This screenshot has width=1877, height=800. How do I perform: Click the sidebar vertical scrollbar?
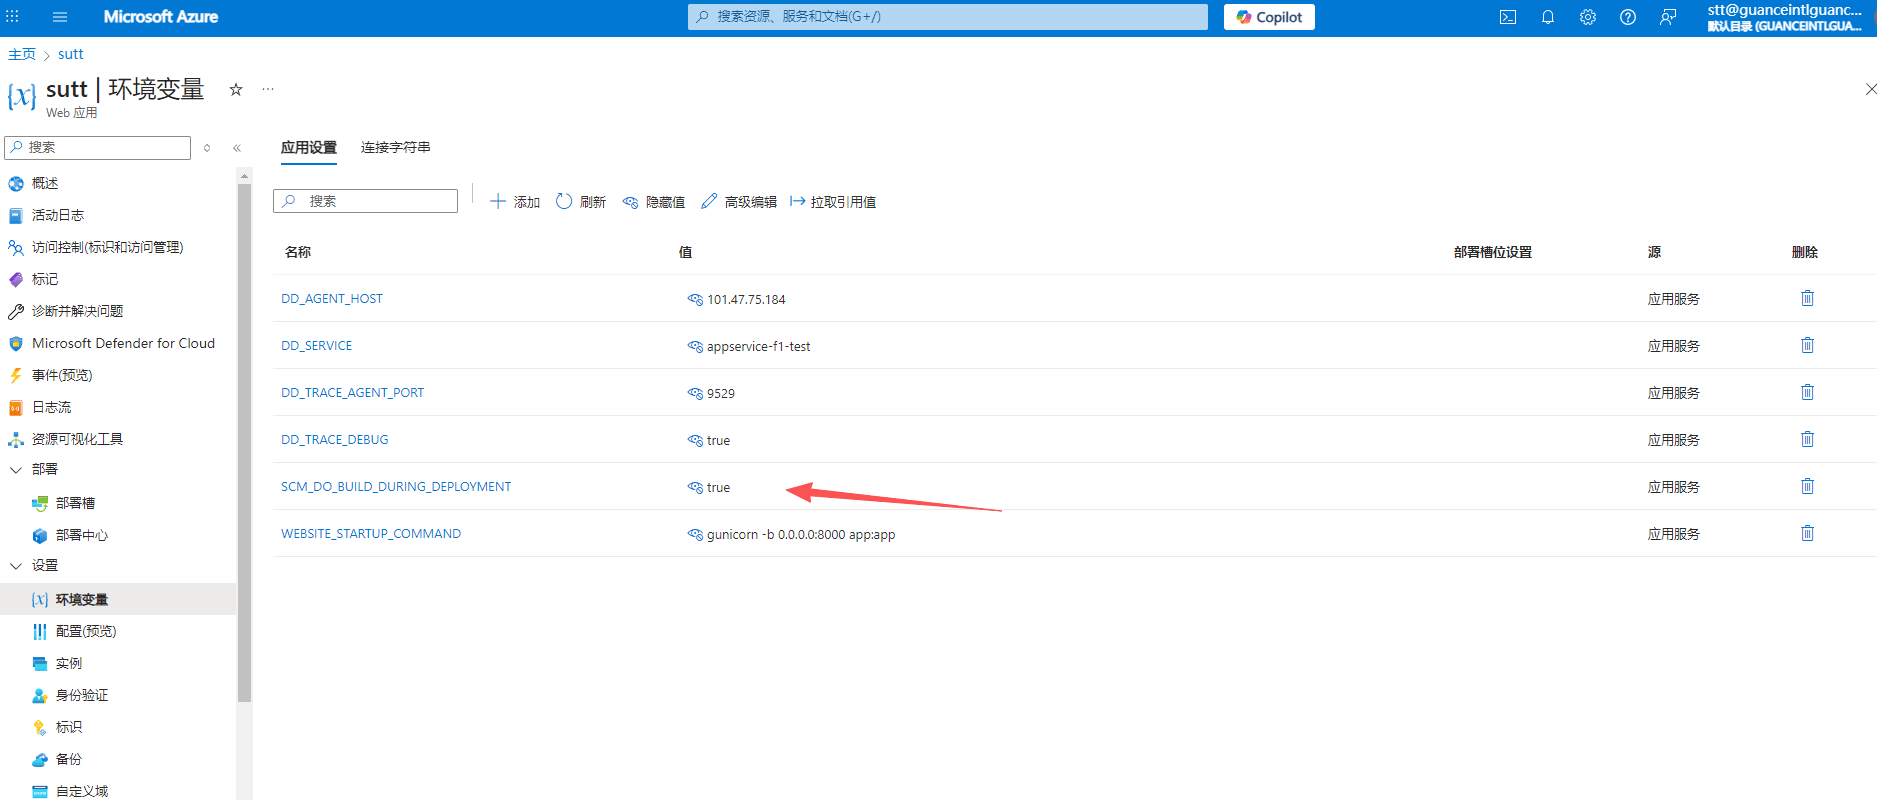tap(244, 440)
